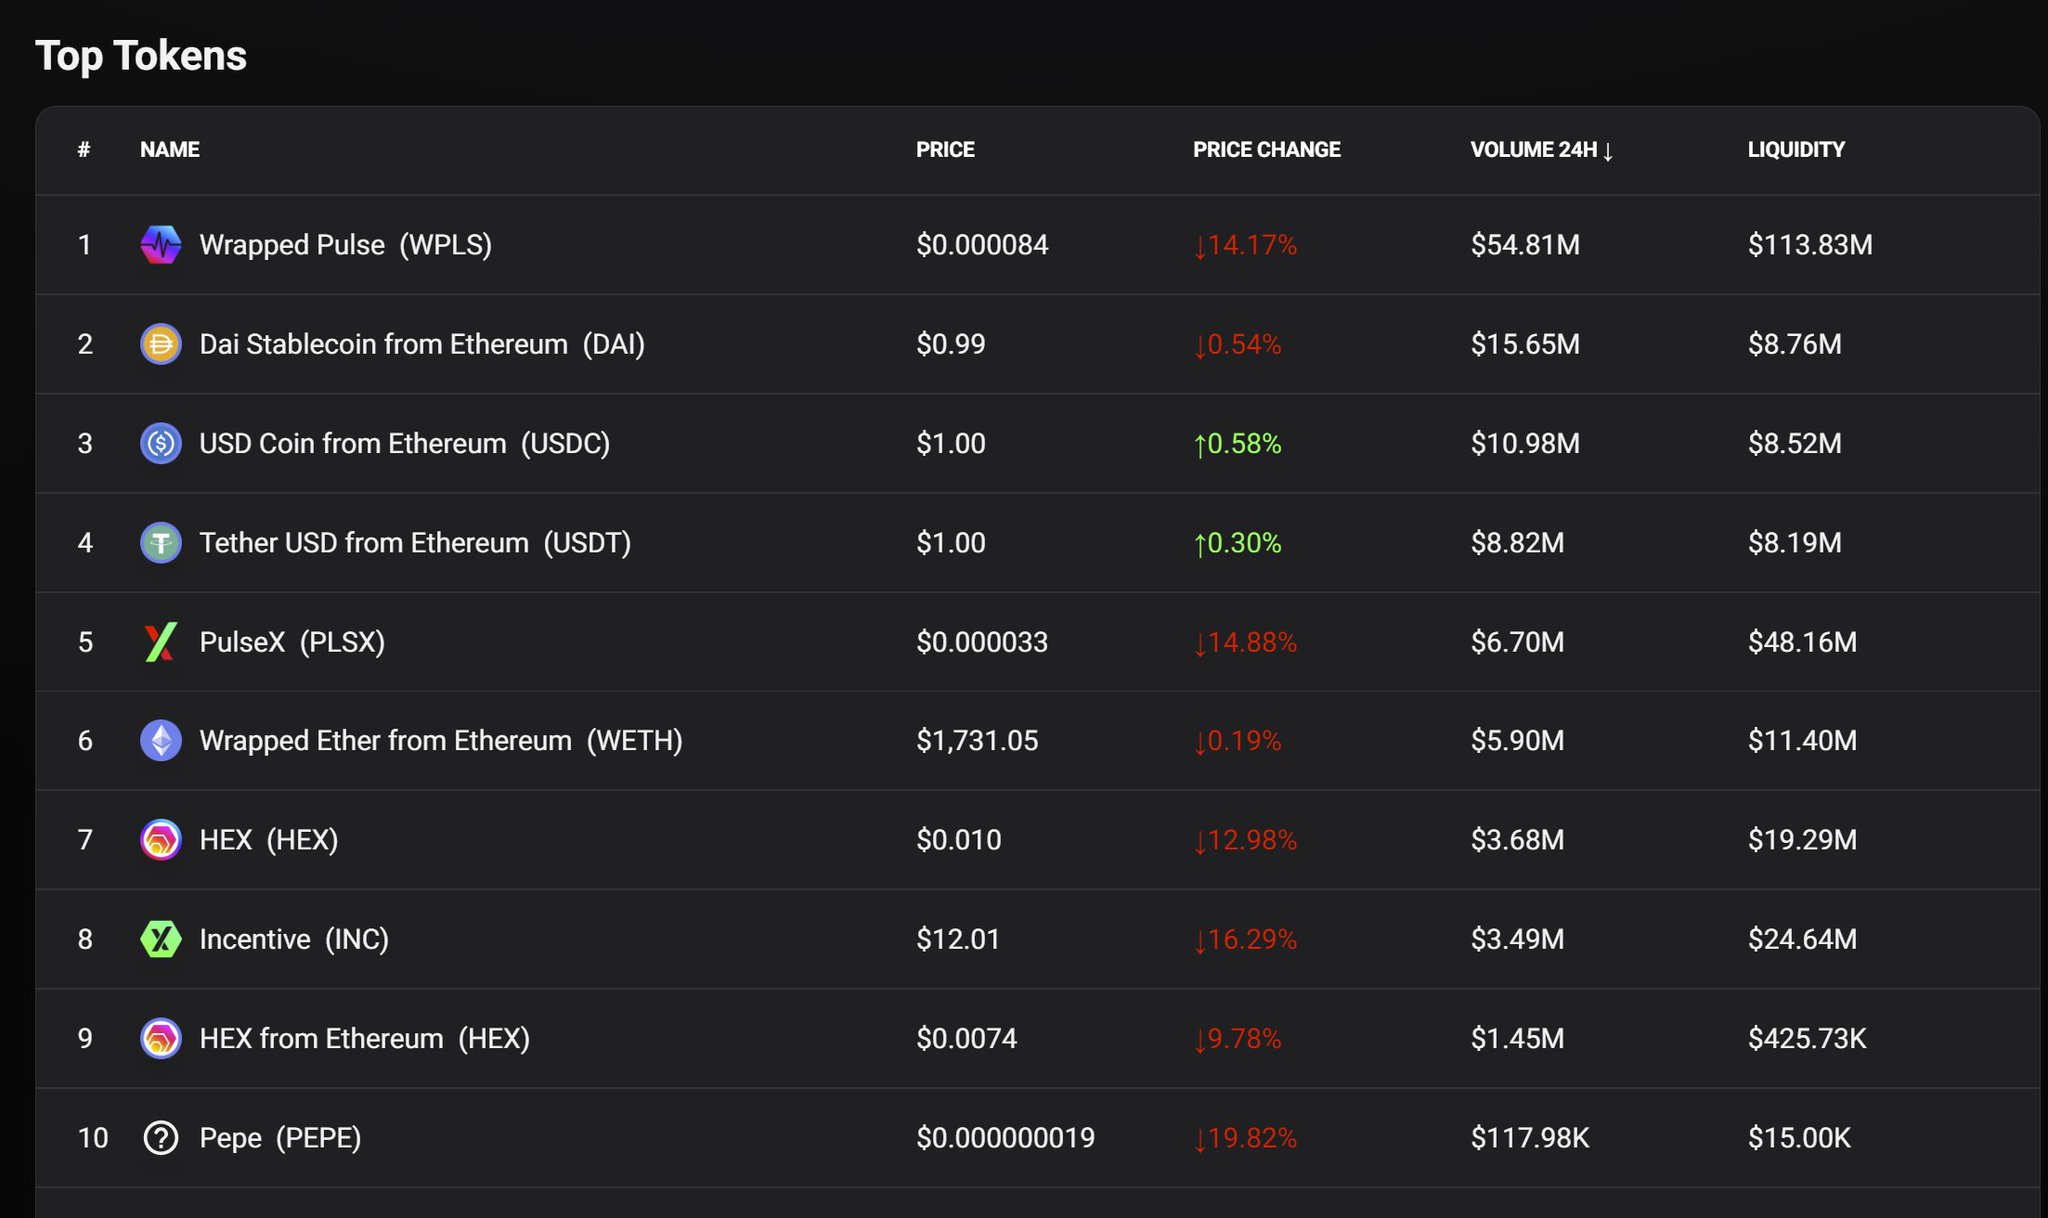2048x1218 pixels.
Task: Click the Wrapped Pulse WPLS token icon
Action: [161, 245]
